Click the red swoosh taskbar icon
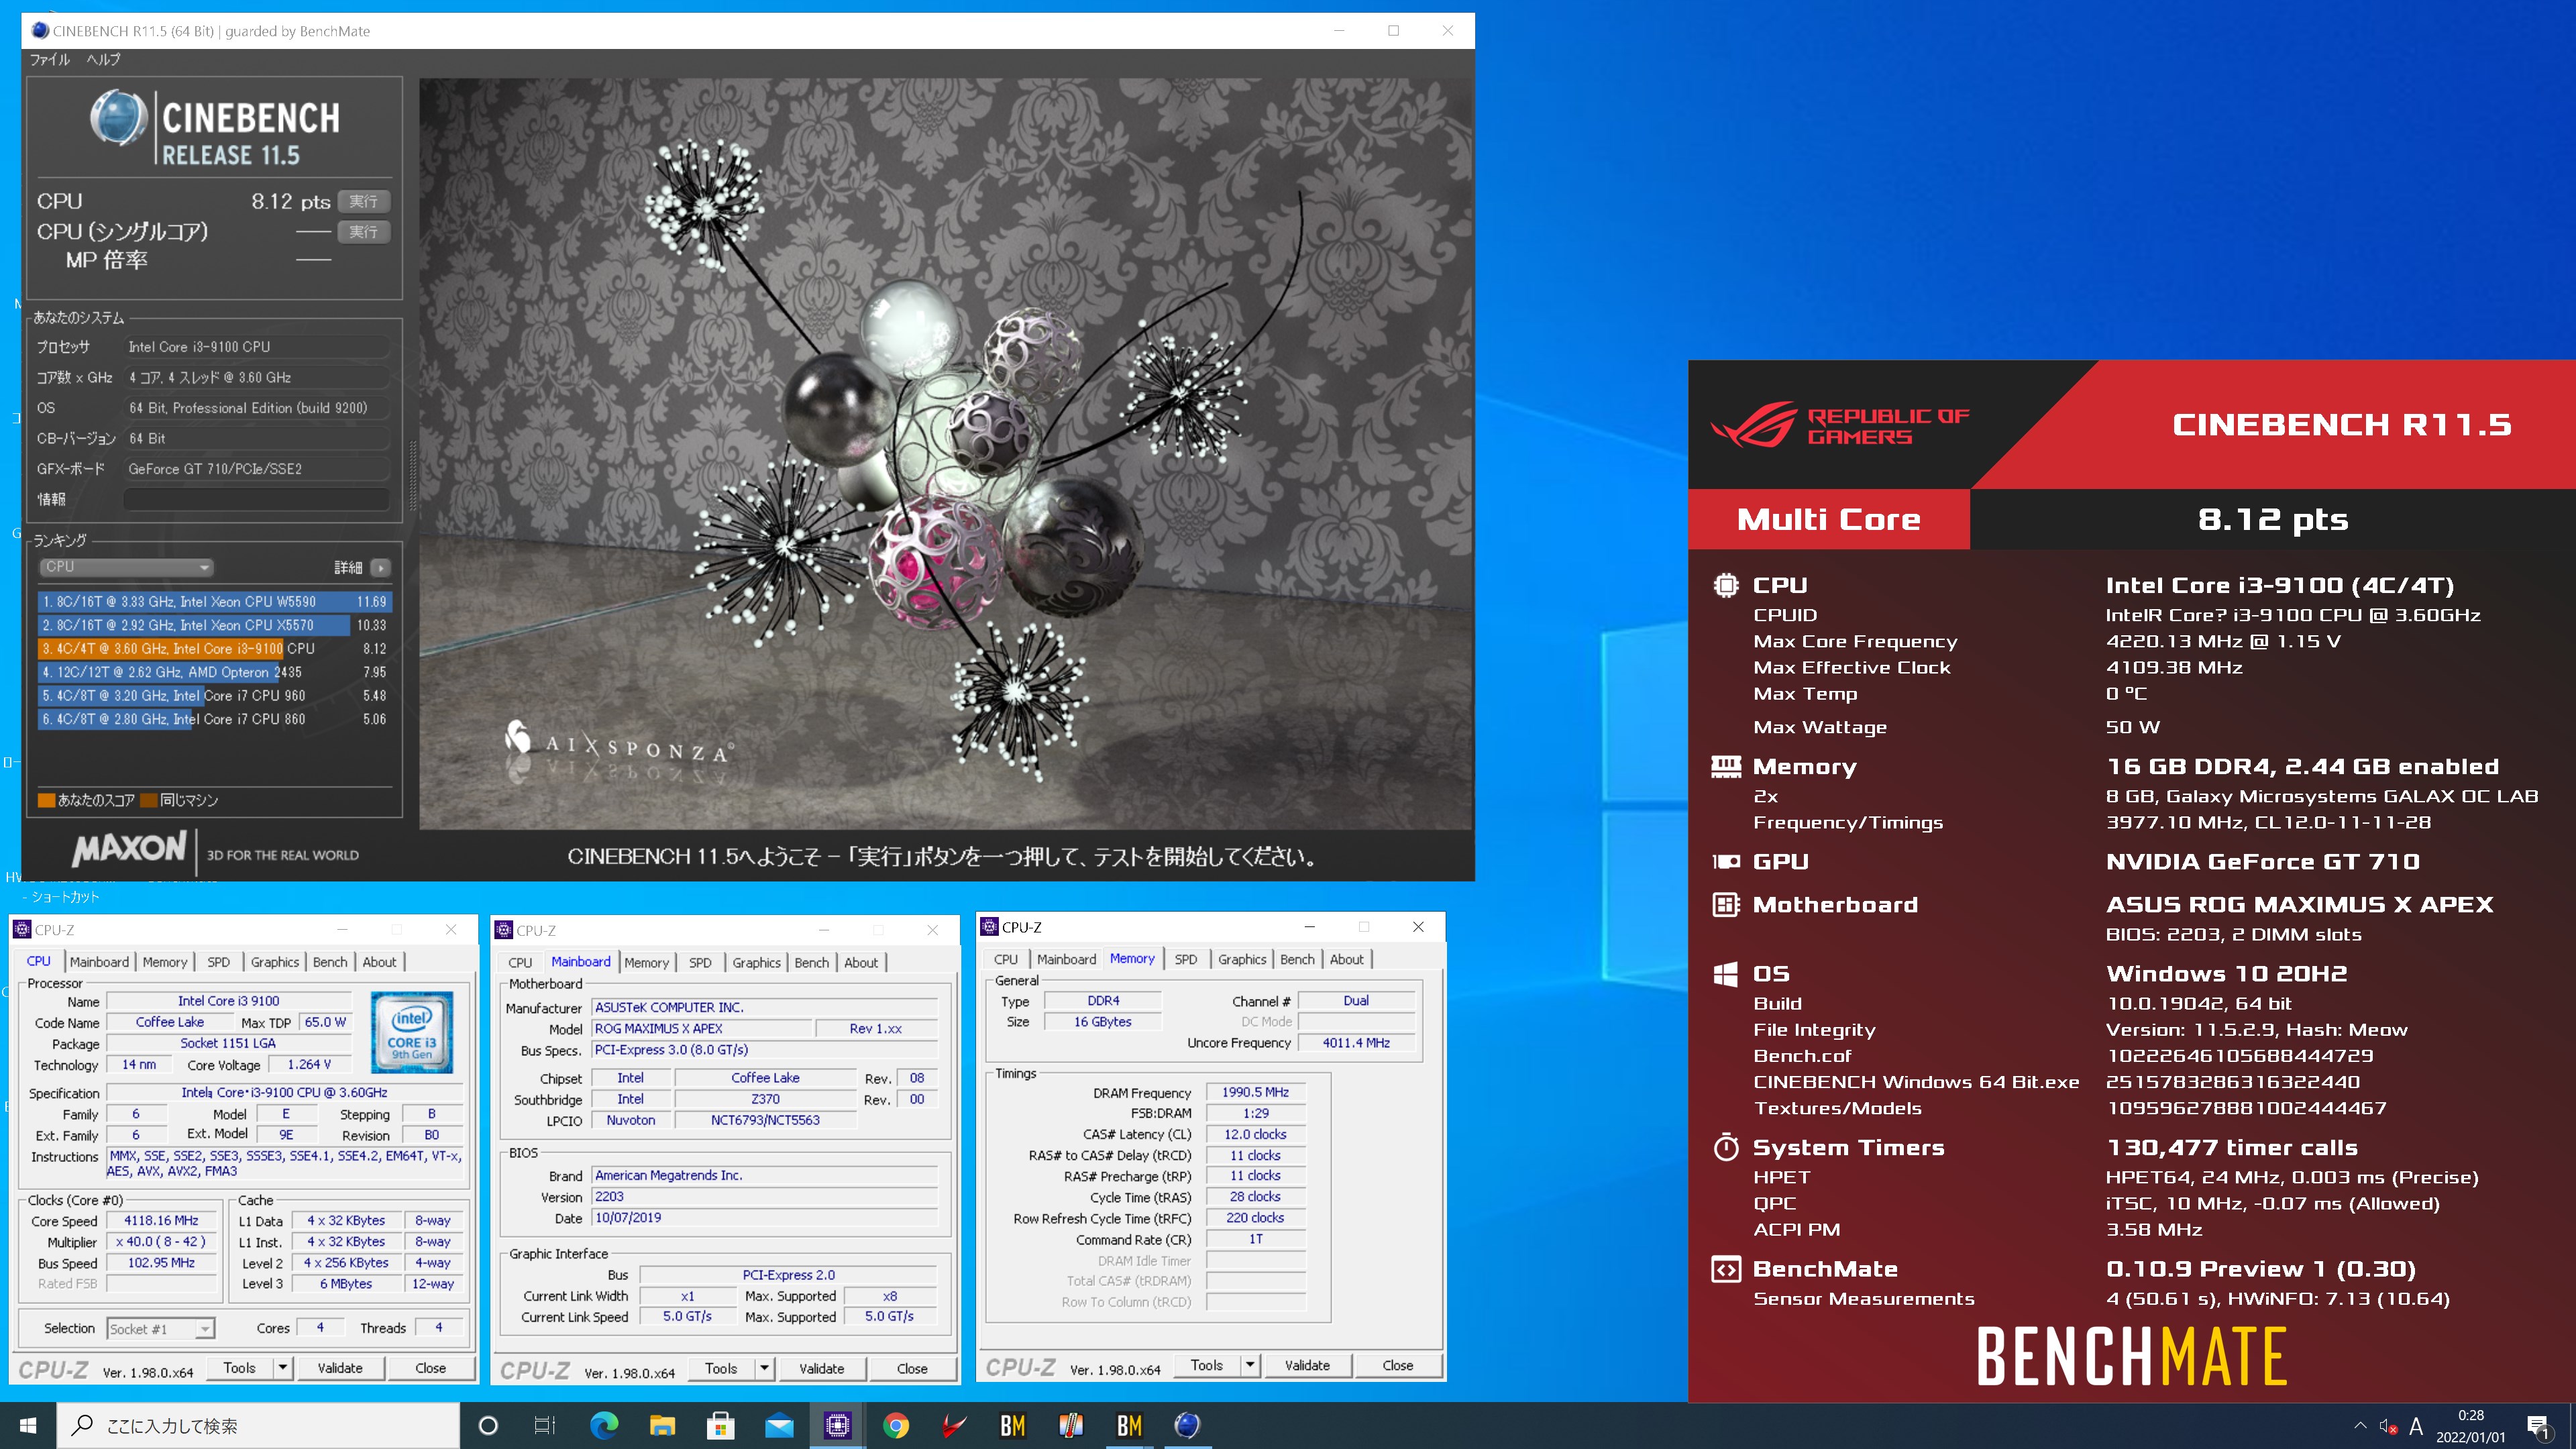Viewport: 2576px width, 1449px height. [954, 1425]
